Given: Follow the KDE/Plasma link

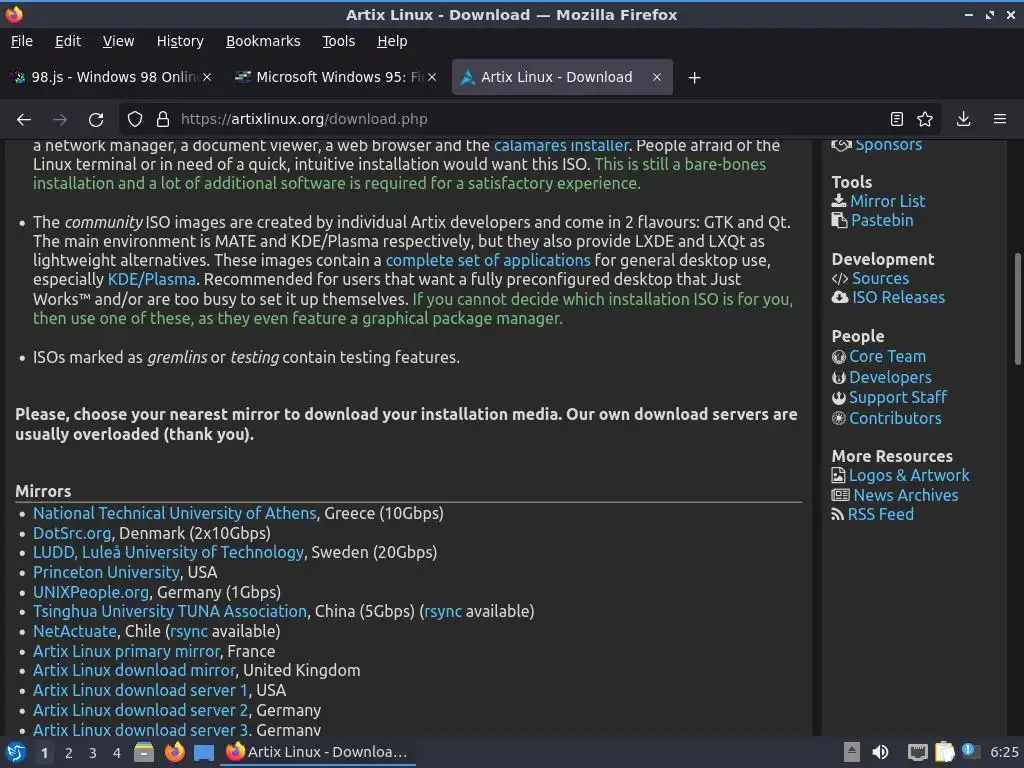Looking at the screenshot, I should [x=152, y=280].
